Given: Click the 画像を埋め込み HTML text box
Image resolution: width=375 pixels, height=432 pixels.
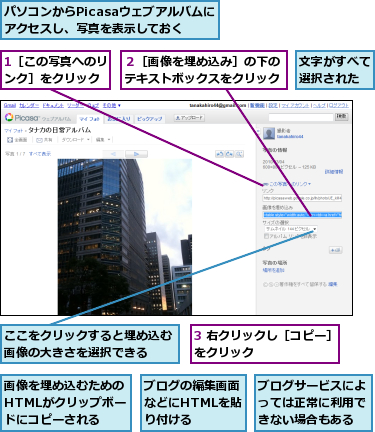Looking at the screenshot, I should [x=302, y=215].
